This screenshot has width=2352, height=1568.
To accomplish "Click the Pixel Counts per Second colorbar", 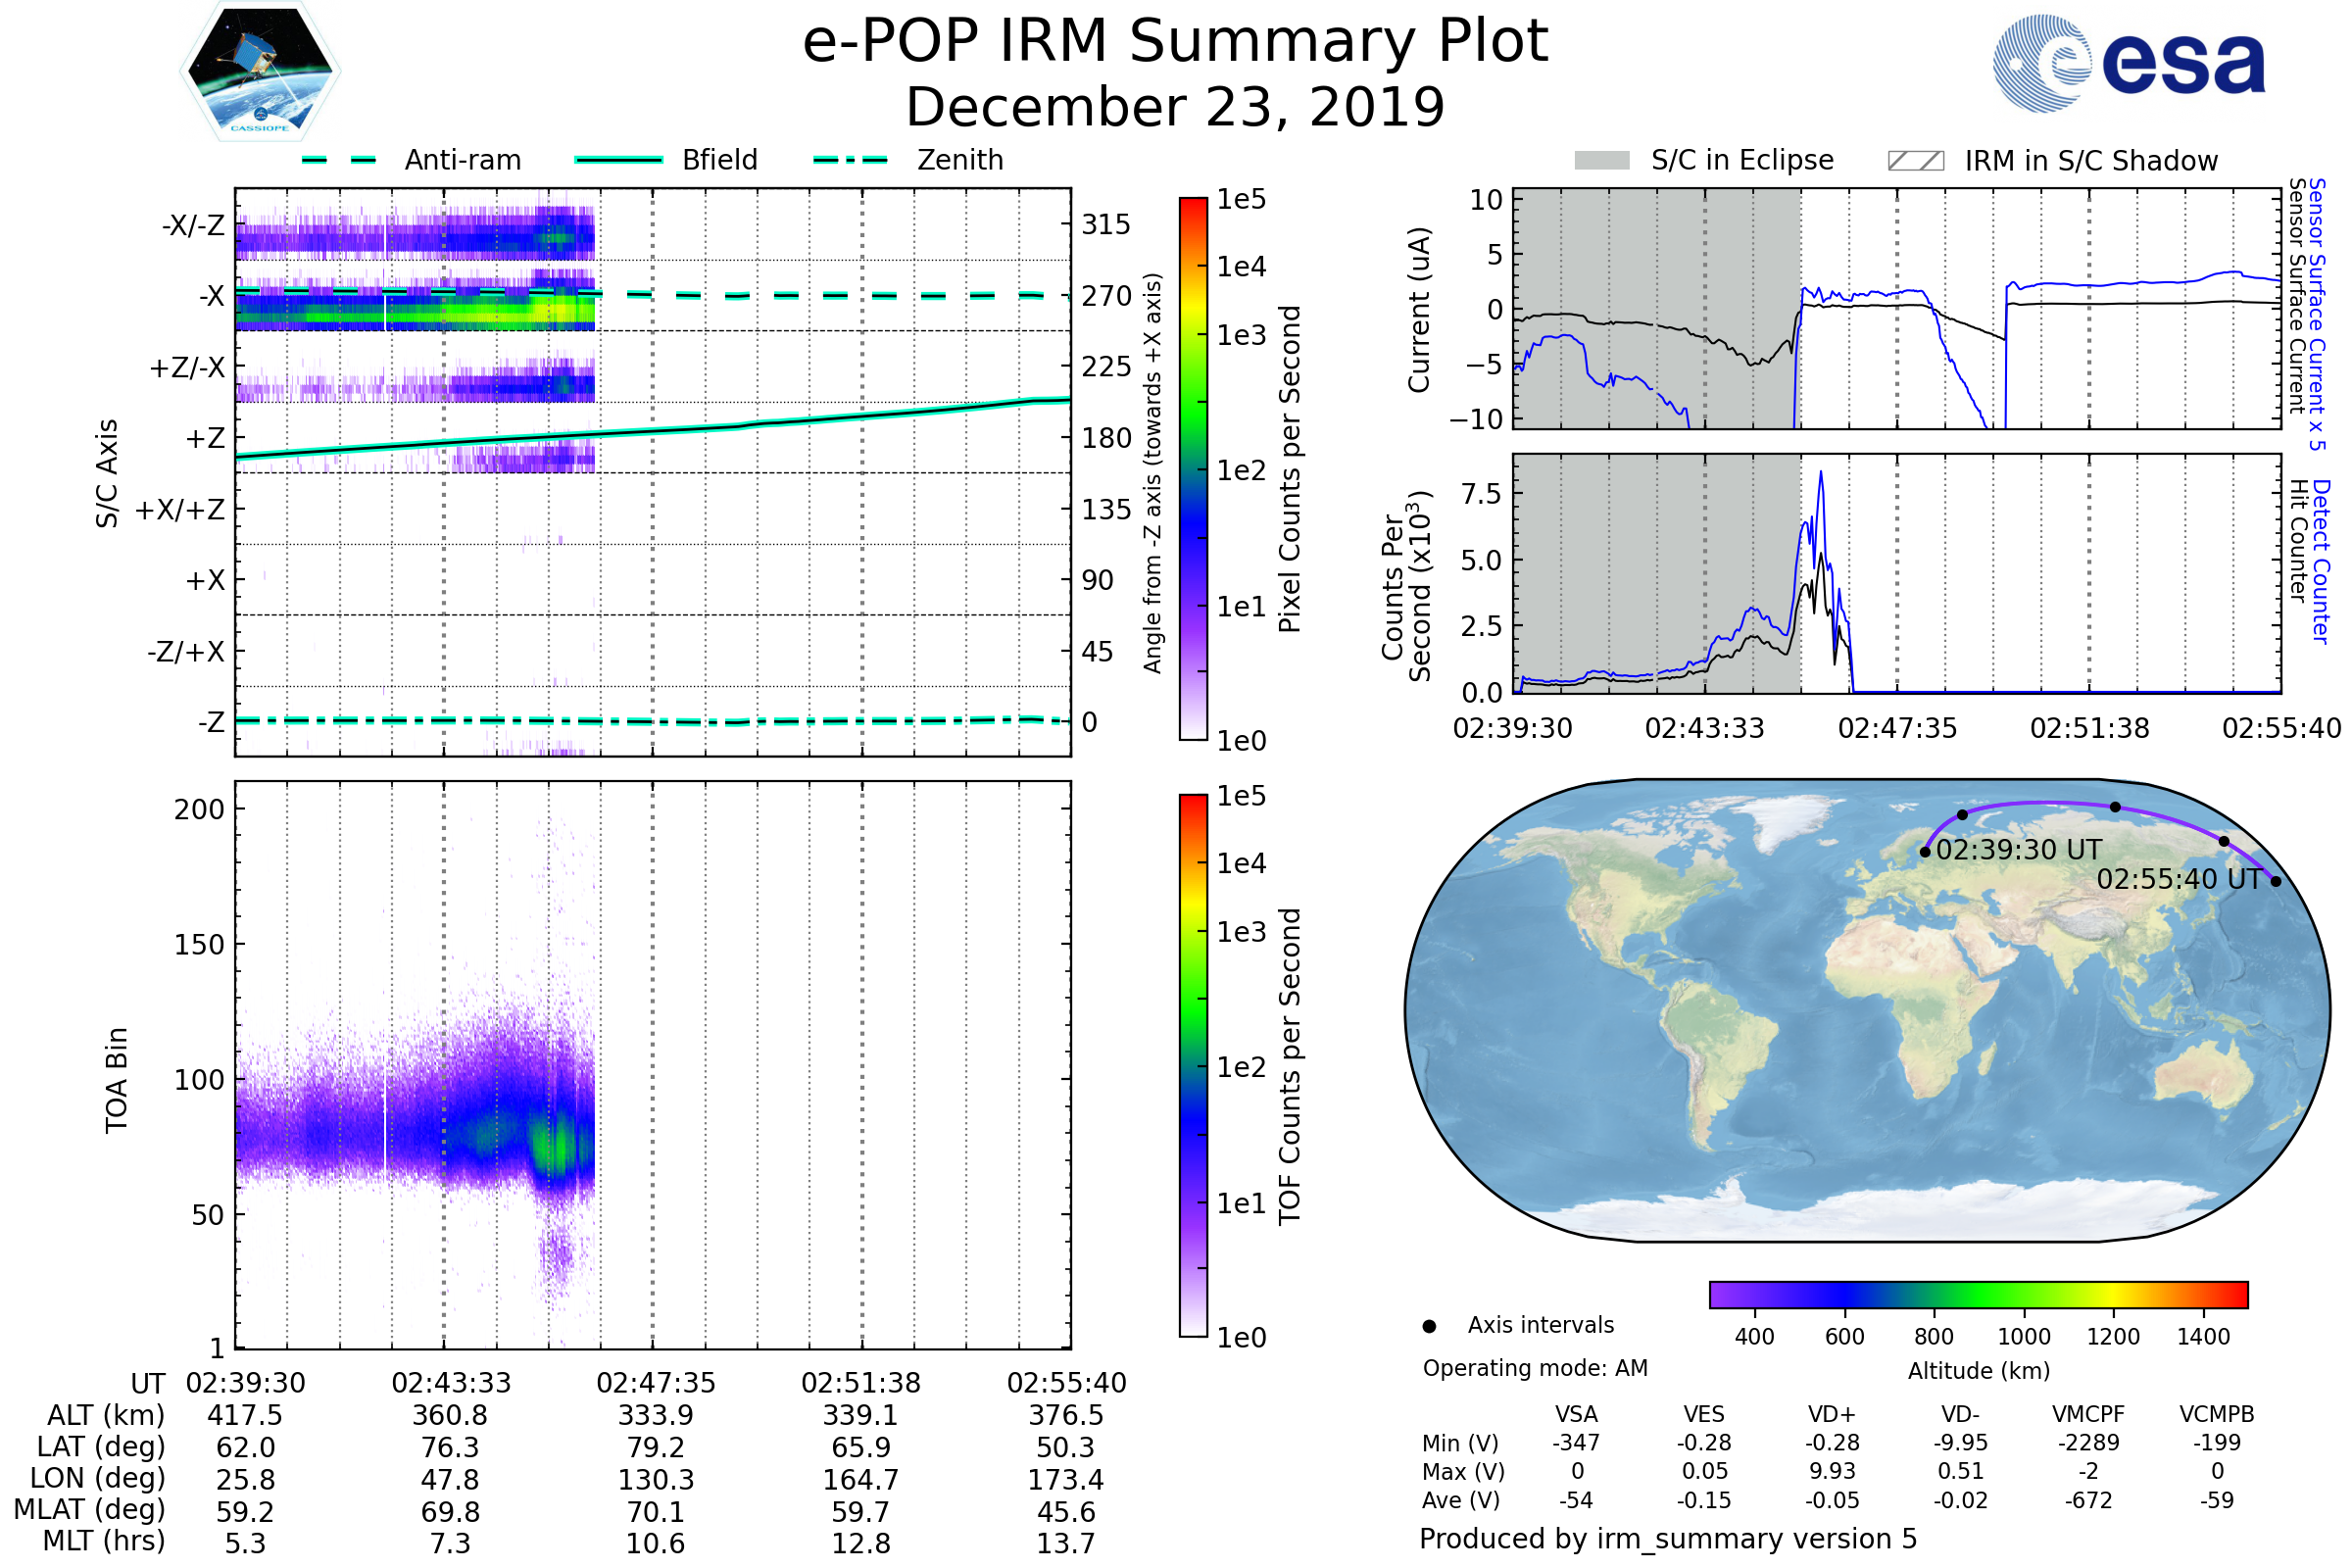I will 1193,468.
